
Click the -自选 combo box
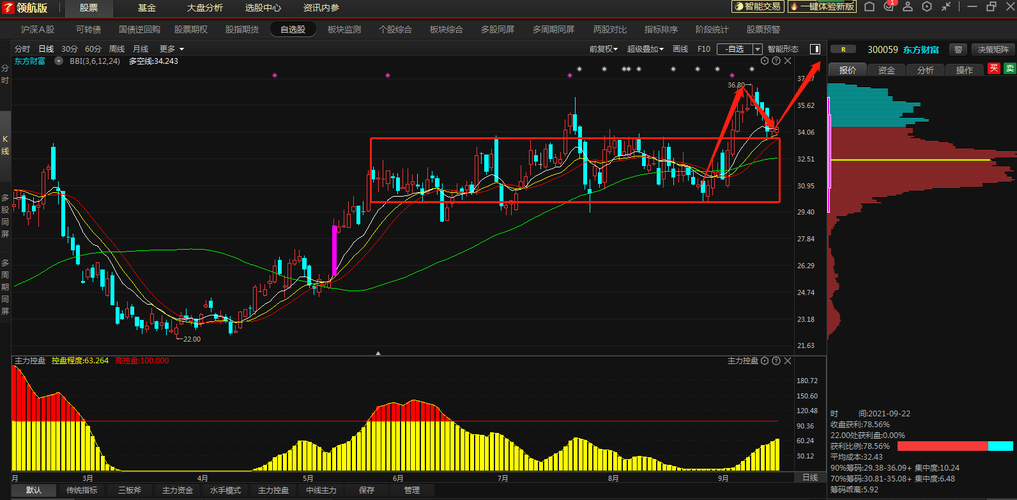pos(739,49)
